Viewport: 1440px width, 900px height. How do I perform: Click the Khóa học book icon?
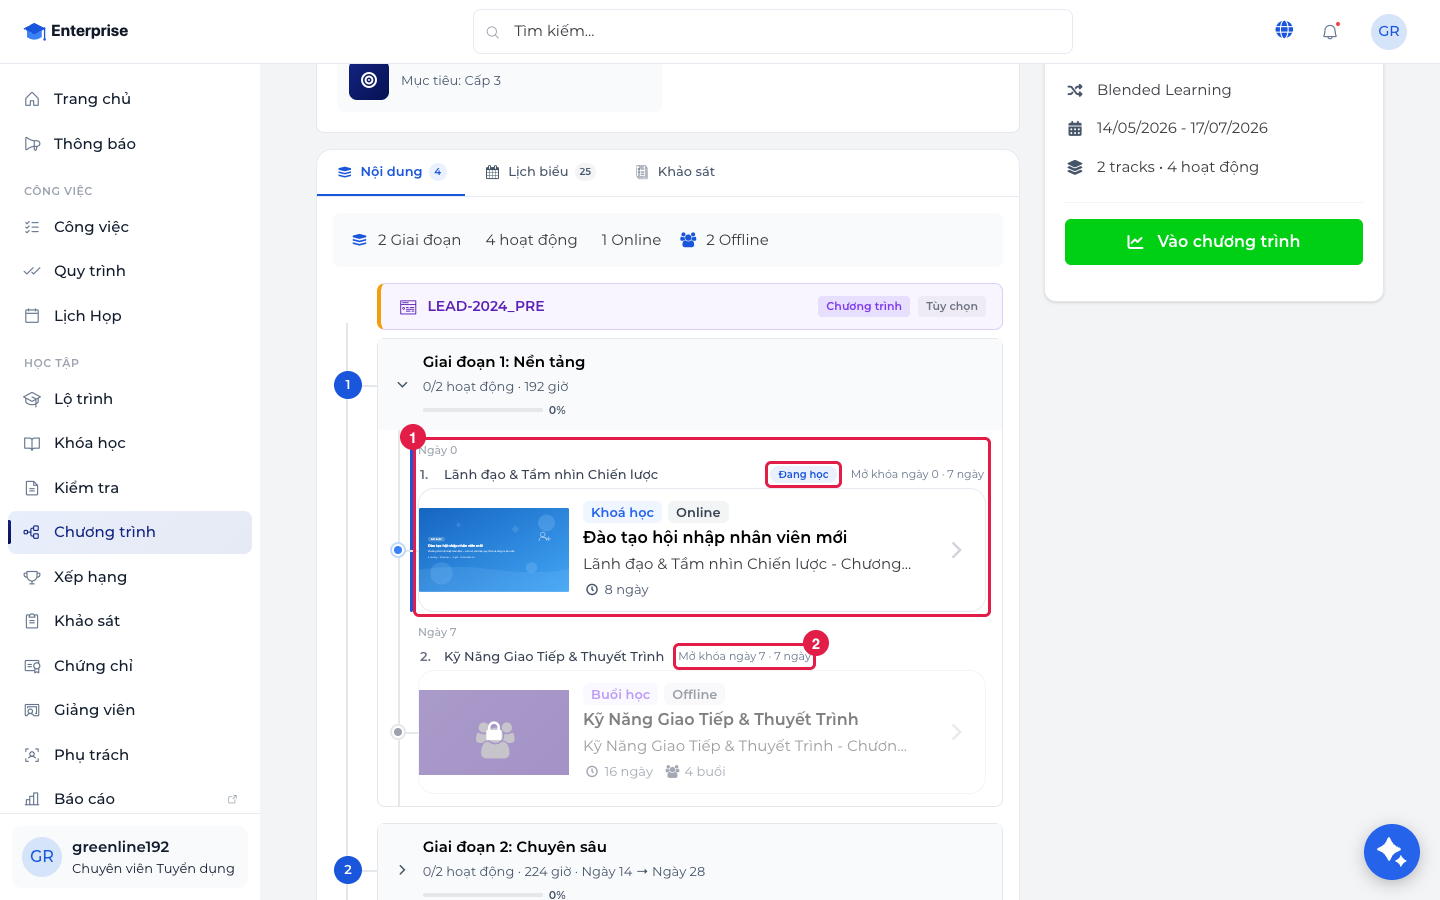(32, 443)
